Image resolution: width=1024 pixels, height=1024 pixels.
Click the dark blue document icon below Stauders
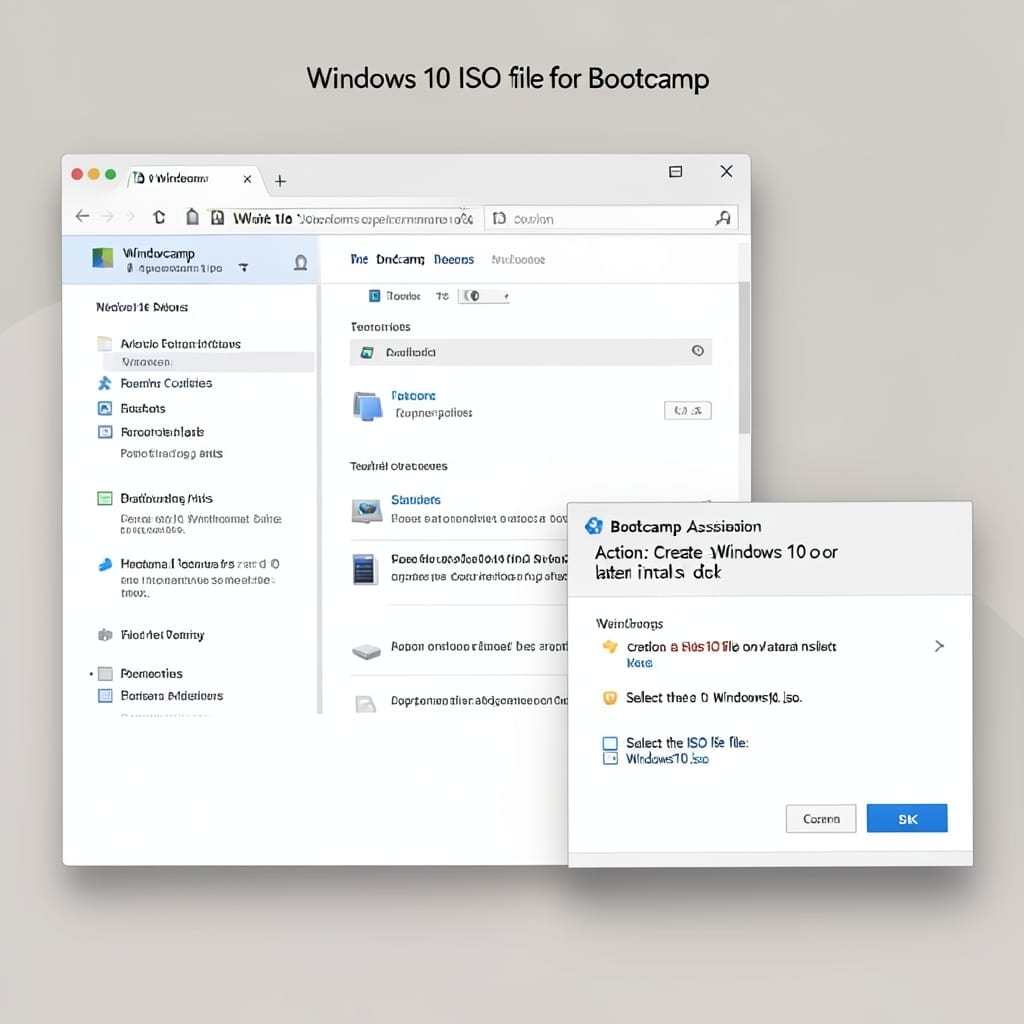point(364,569)
